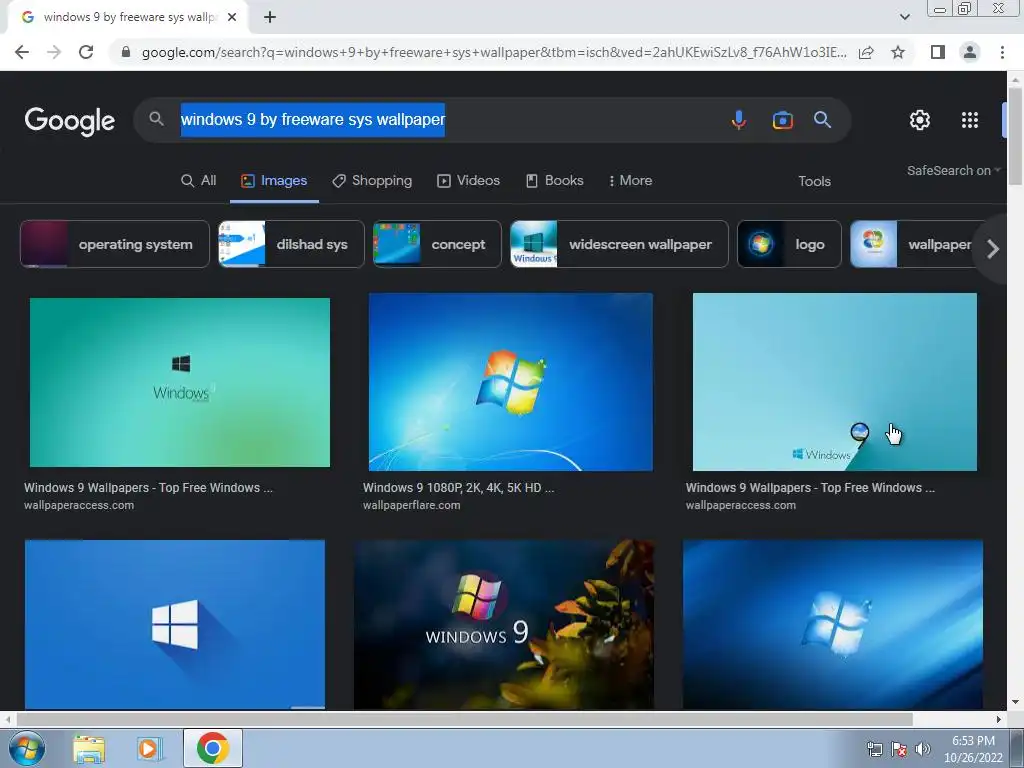Open the Action Center flag icon
Screen dimensions: 1024x768
[899, 749]
